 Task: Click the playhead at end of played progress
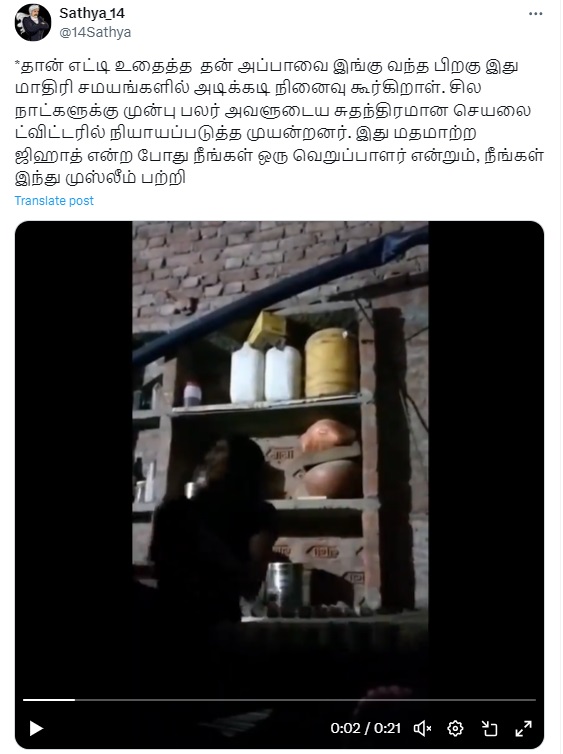(x=75, y=700)
